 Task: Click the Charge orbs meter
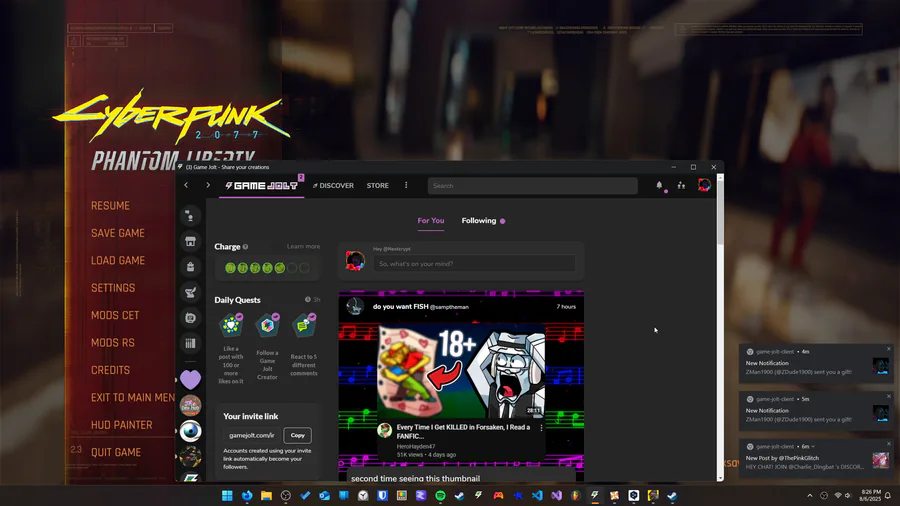click(x=267, y=268)
